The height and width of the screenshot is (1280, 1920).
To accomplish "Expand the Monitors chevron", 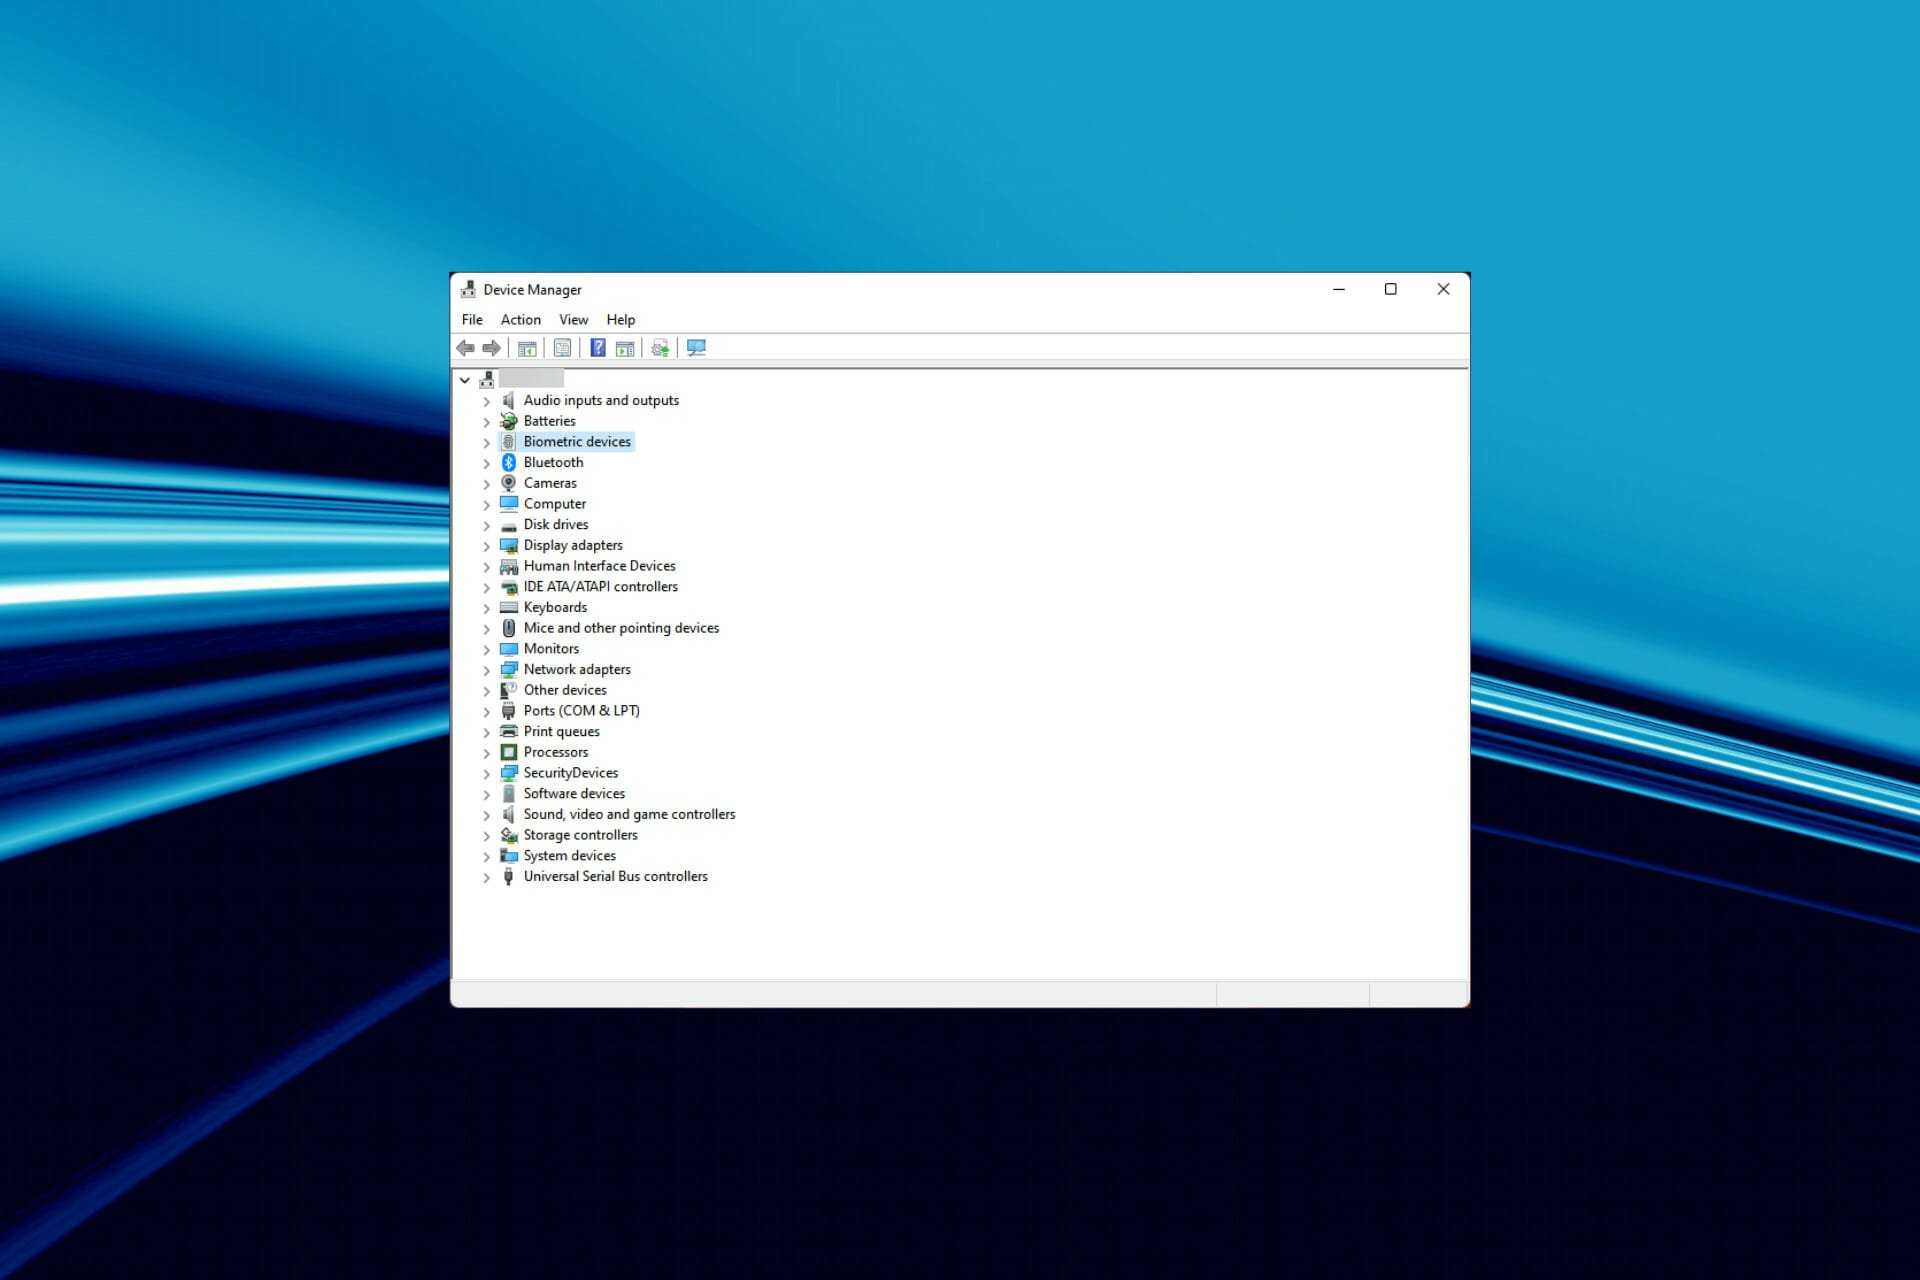I will [x=487, y=649].
